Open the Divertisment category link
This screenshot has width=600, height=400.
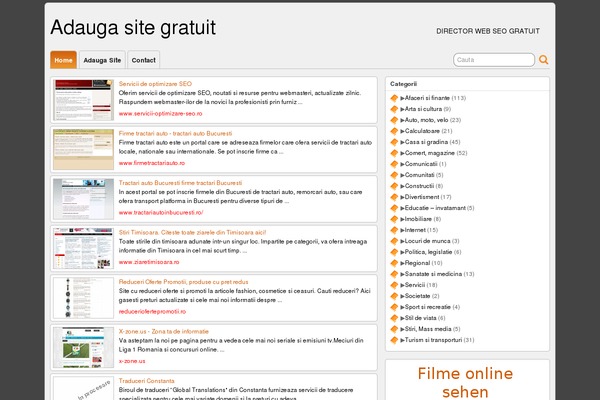tap(422, 197)
